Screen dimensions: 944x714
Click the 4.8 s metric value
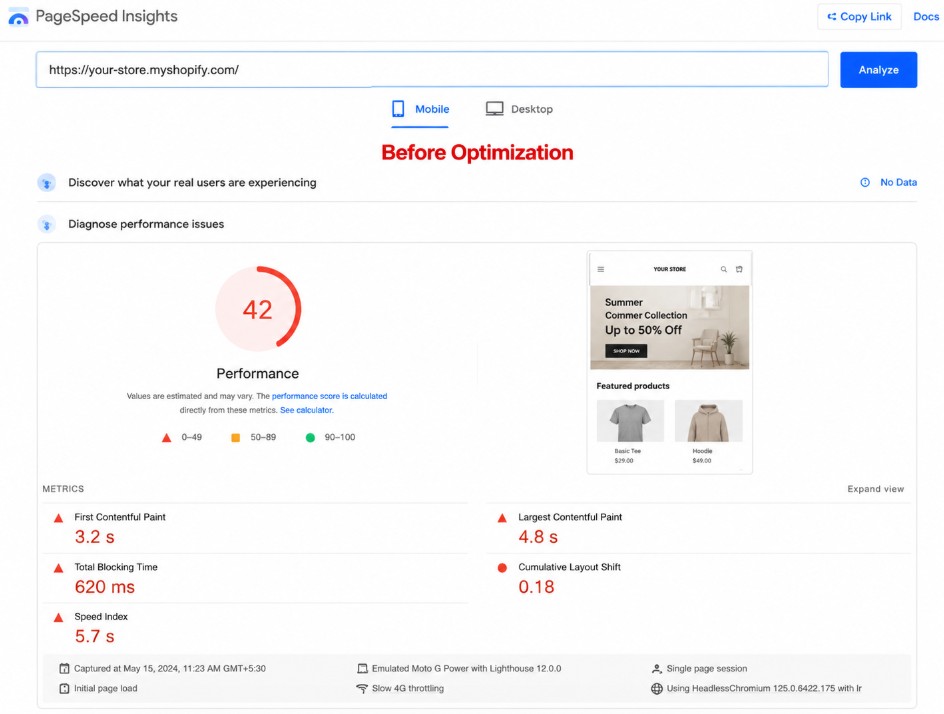pyautogui.click(x=538, y=537)
